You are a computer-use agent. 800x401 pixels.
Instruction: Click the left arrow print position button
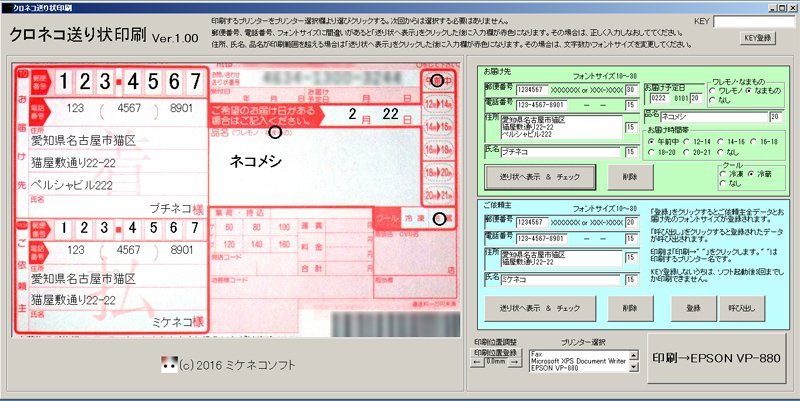(477, 362)
